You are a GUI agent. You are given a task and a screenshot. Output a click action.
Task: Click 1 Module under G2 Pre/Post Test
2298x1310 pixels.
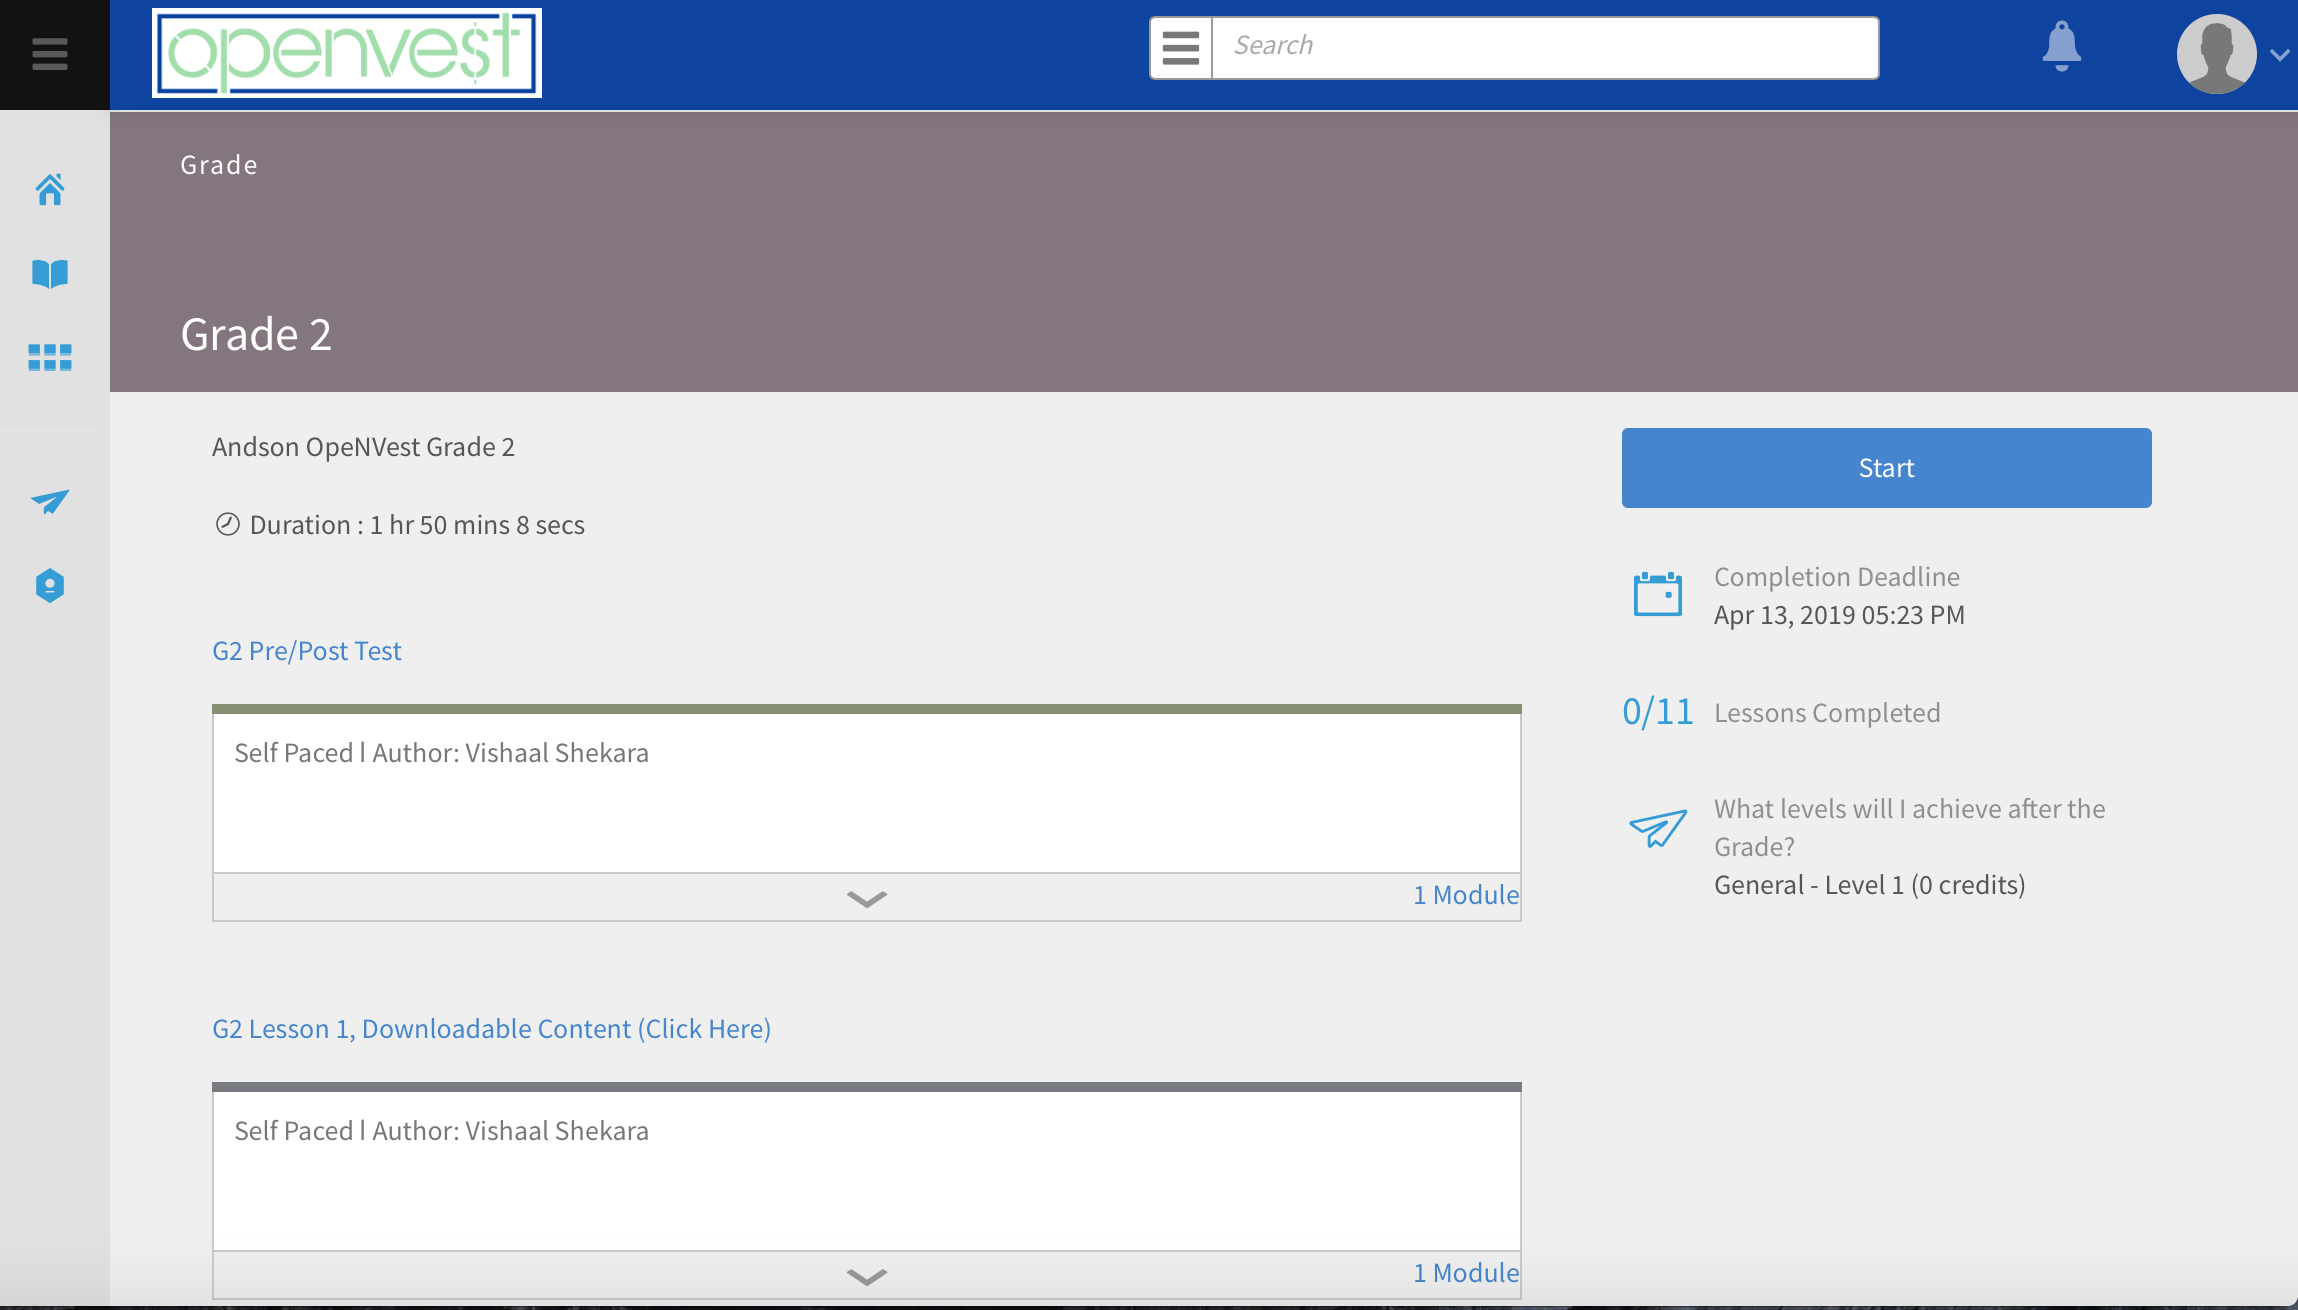point(1465,895)
